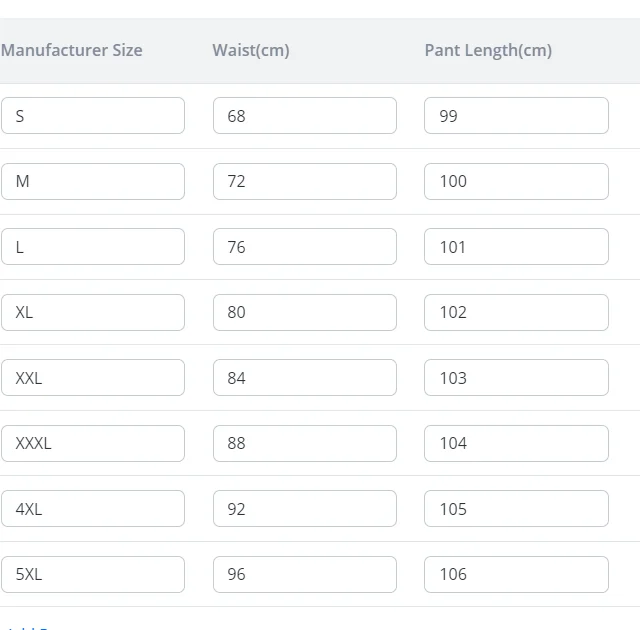Image resolution: width=640 pixels, height=630 pixels.
Task: Edit the Waist field with value 84
Action: (x=304, y=378)
